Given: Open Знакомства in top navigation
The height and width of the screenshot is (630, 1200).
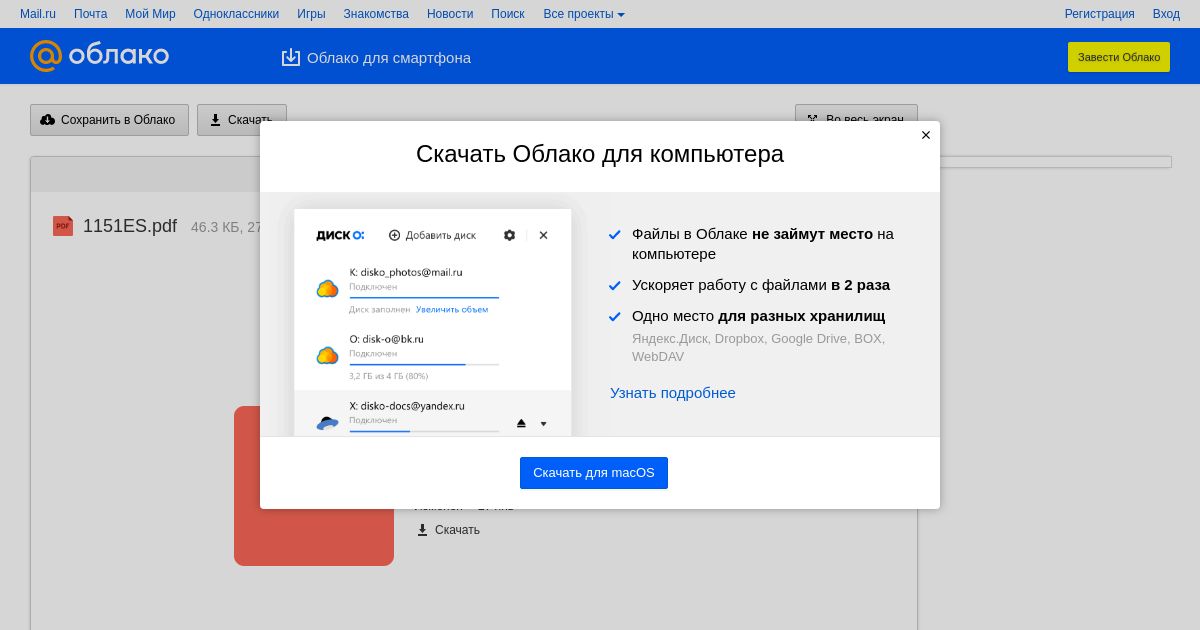Looking at the screenshot, I should click(x=376, y=14).
